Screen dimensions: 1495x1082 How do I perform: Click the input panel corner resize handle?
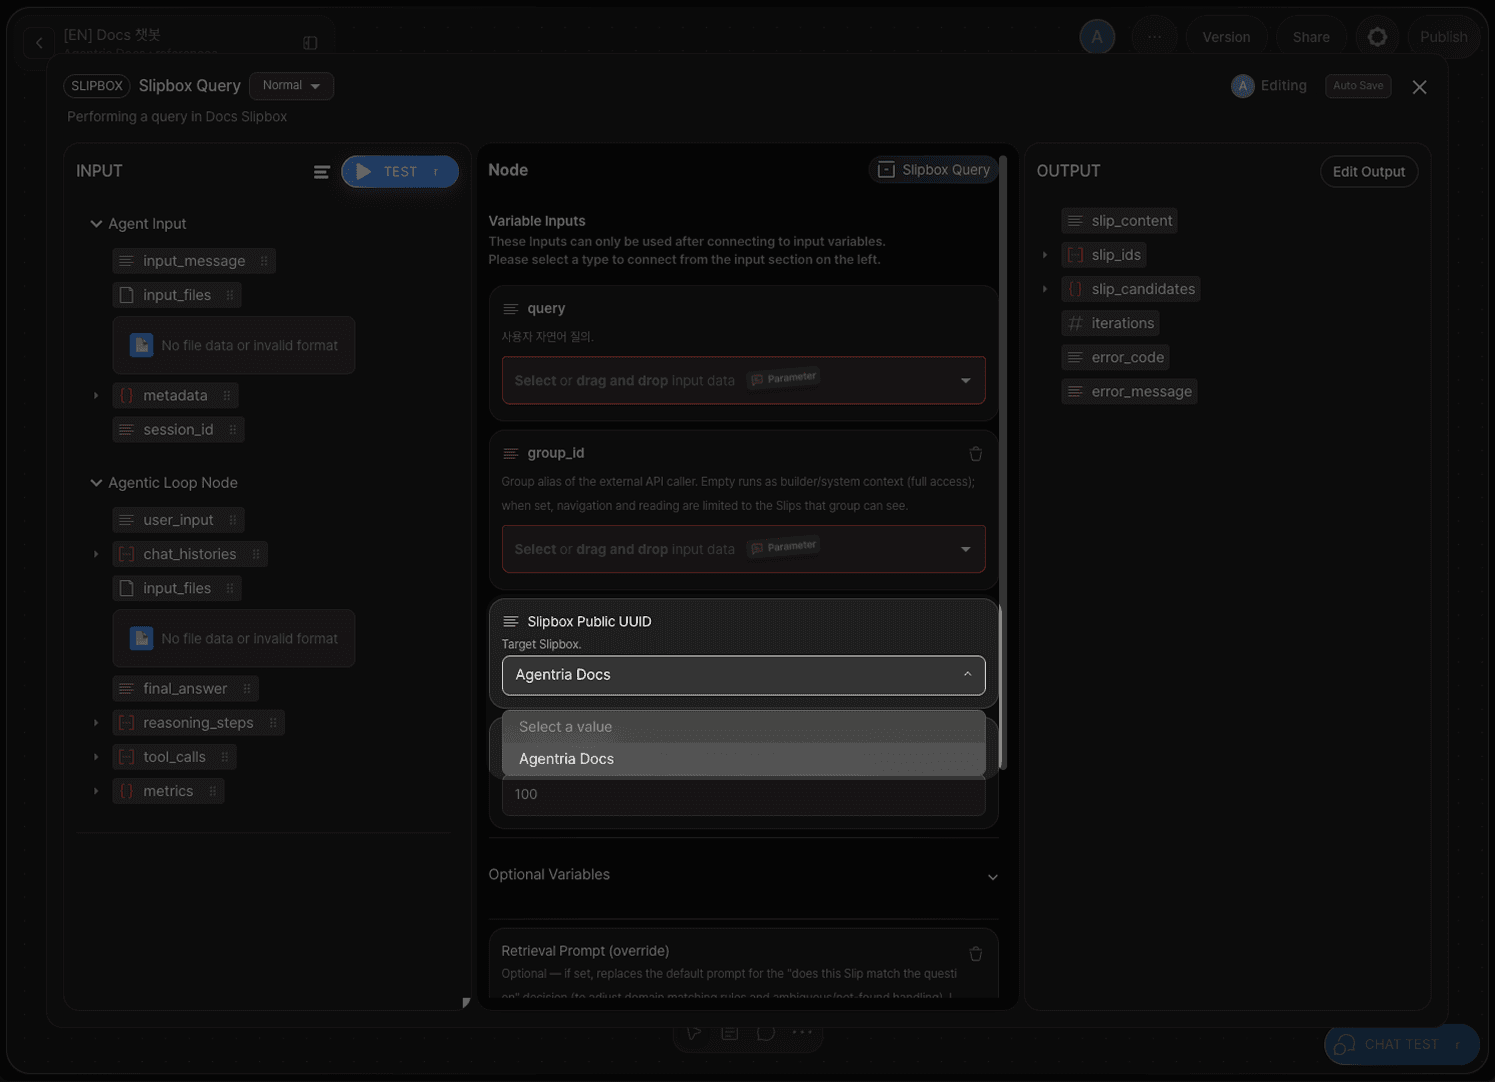click(x=465, y=1002)
